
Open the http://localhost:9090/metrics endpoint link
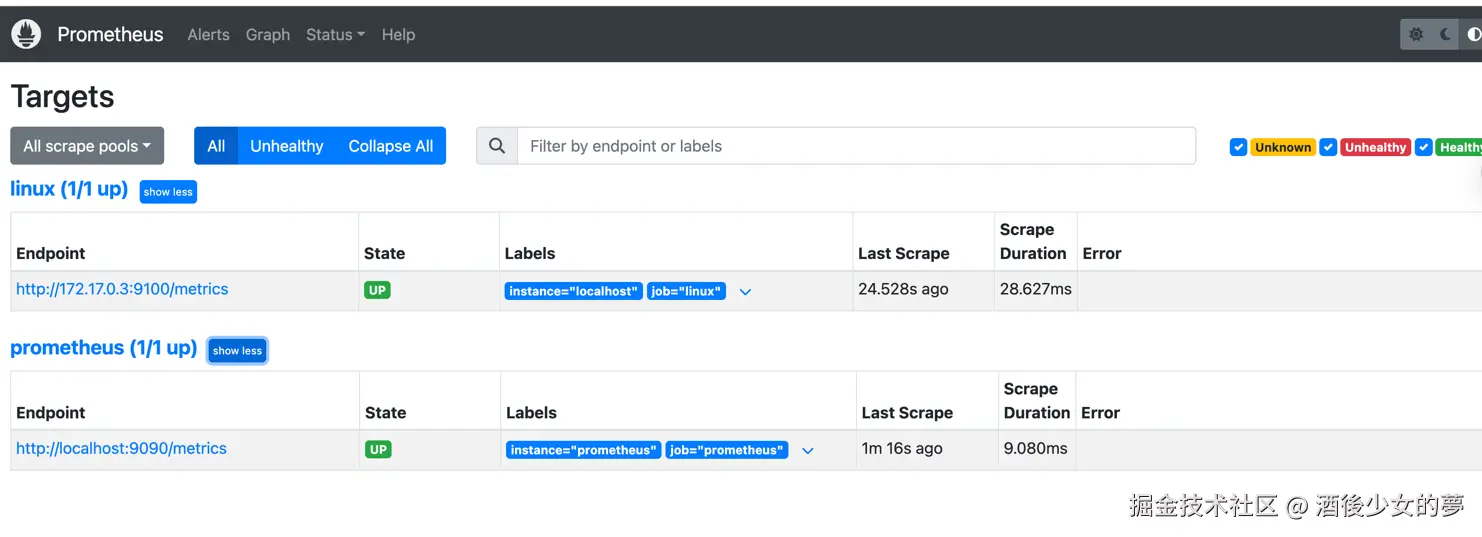click(121, 448)
